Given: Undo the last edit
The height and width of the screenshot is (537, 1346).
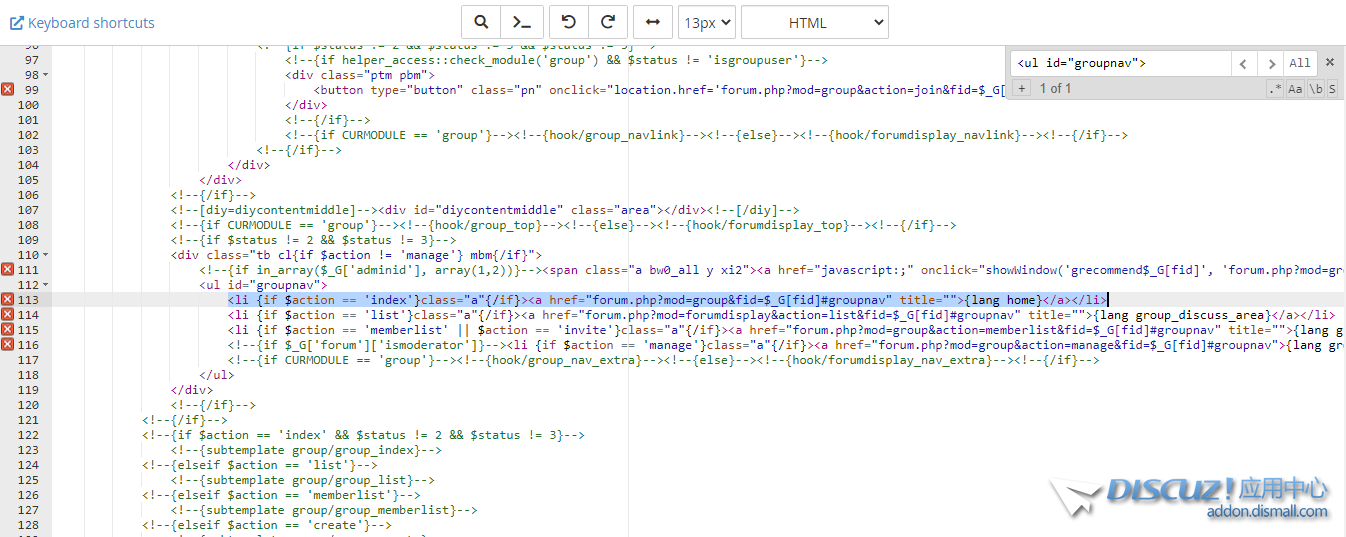Looking at the screenshot, I should [569, 22].
